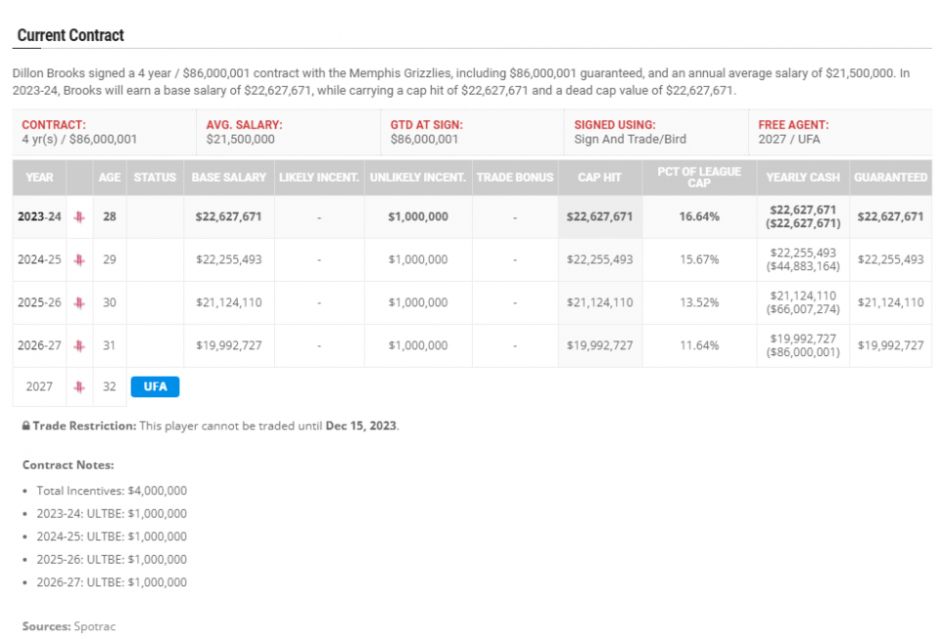Select the CAP HIT column header
Screen dimensions: 940x639
click(599, 177)
